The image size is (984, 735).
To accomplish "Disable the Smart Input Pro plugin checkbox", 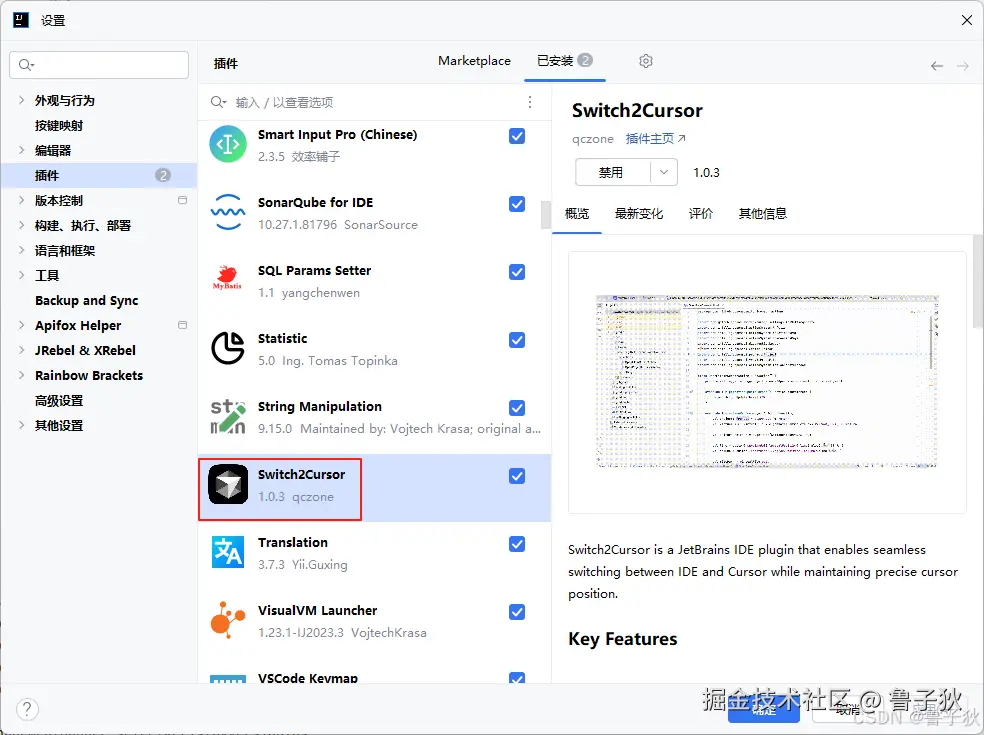I will (x=517, y=136).
